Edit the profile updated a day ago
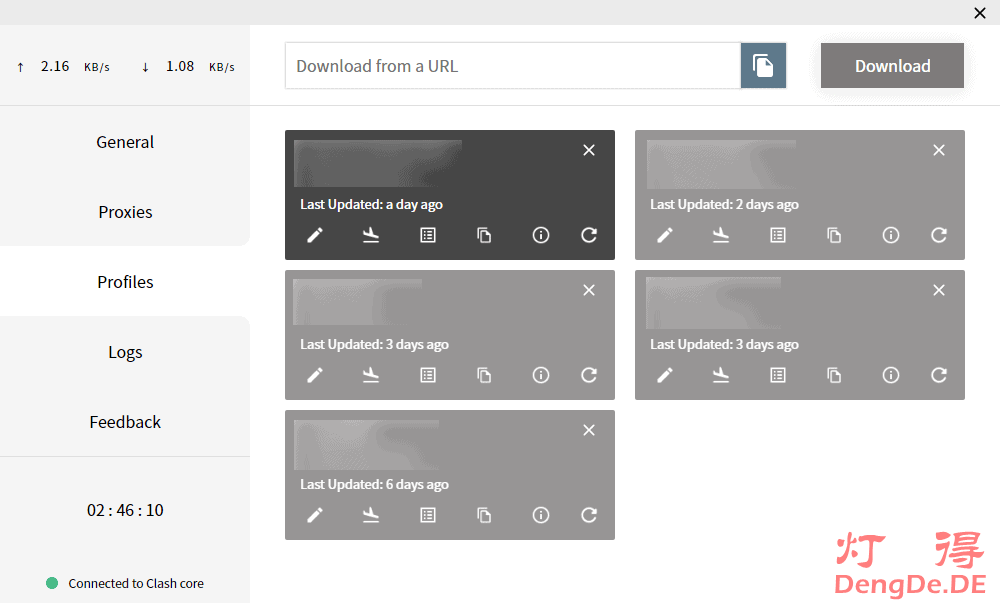1000x603 pixels. pos(315,235)
